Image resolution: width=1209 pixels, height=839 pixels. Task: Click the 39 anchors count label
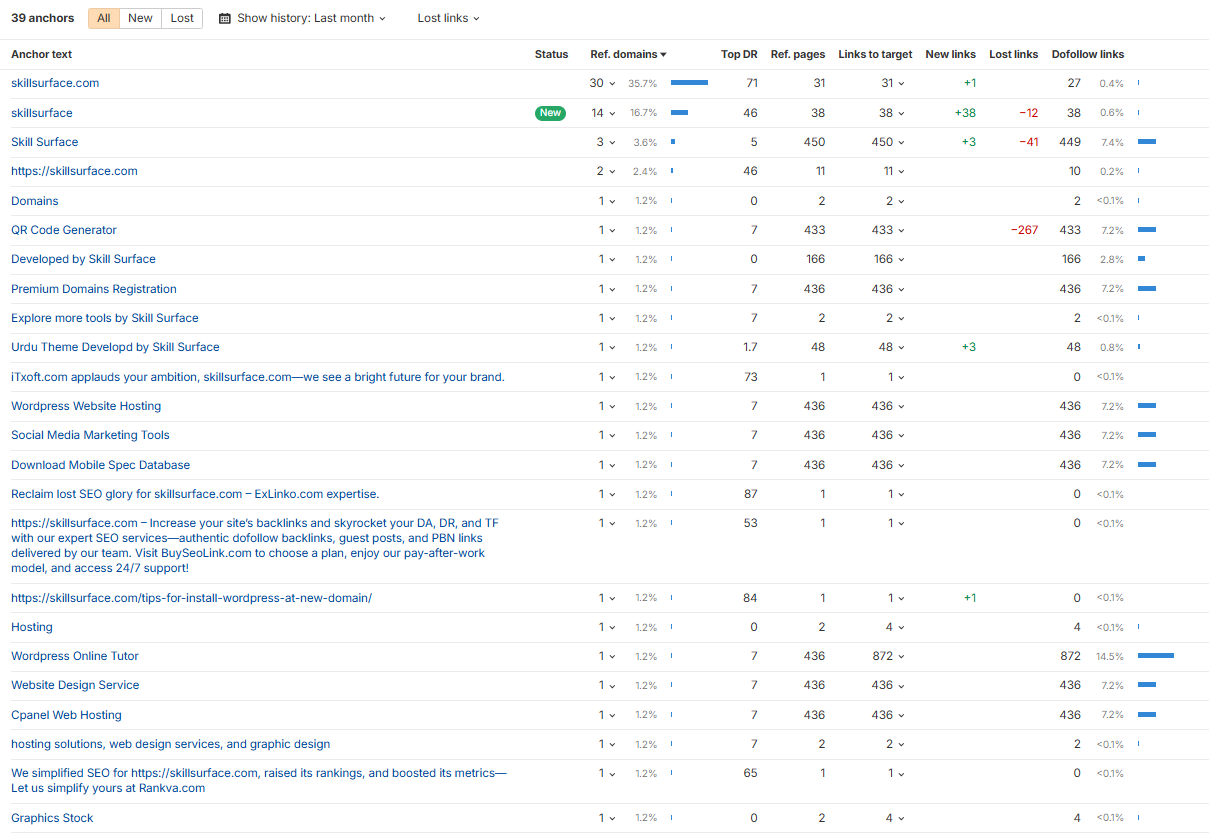[43, 18]
